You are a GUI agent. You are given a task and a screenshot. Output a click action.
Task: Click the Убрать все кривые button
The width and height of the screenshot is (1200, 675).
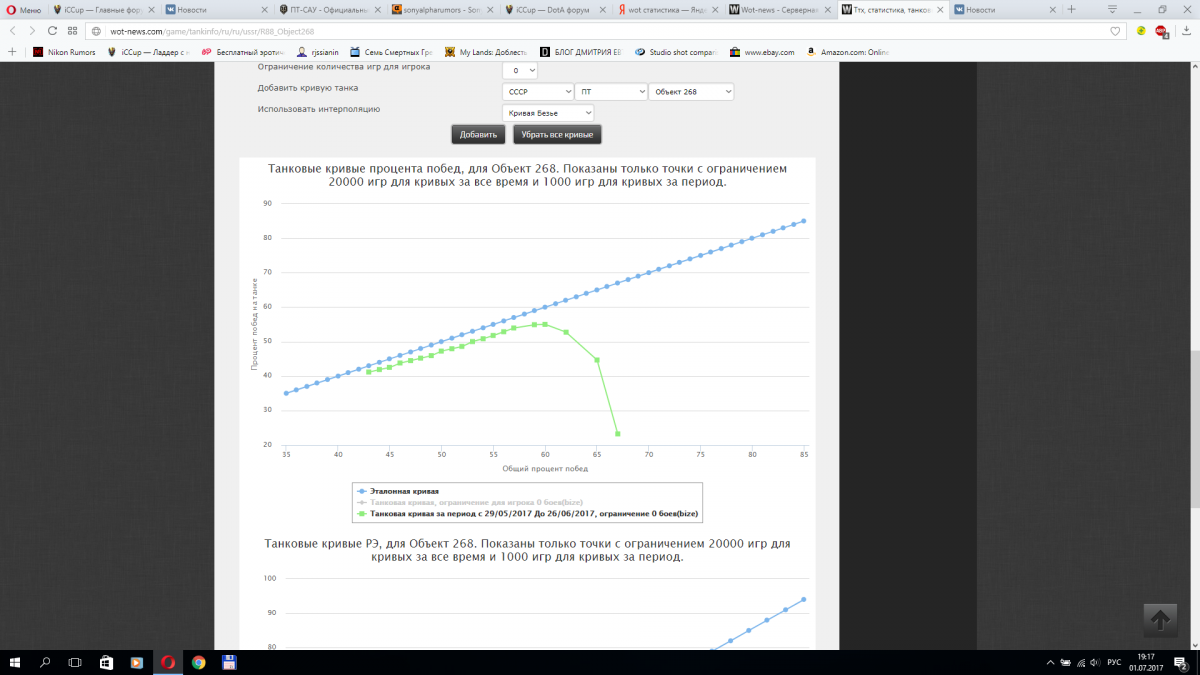tap(557, 134)
